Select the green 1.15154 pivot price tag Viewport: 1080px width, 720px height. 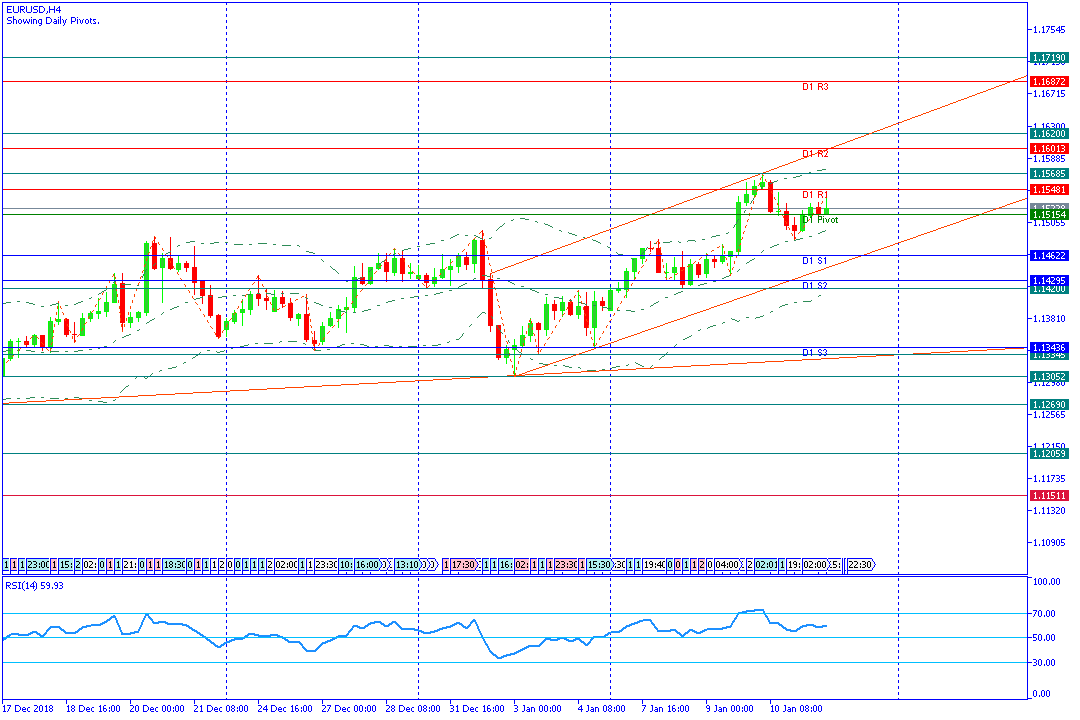pos(1049,215)
